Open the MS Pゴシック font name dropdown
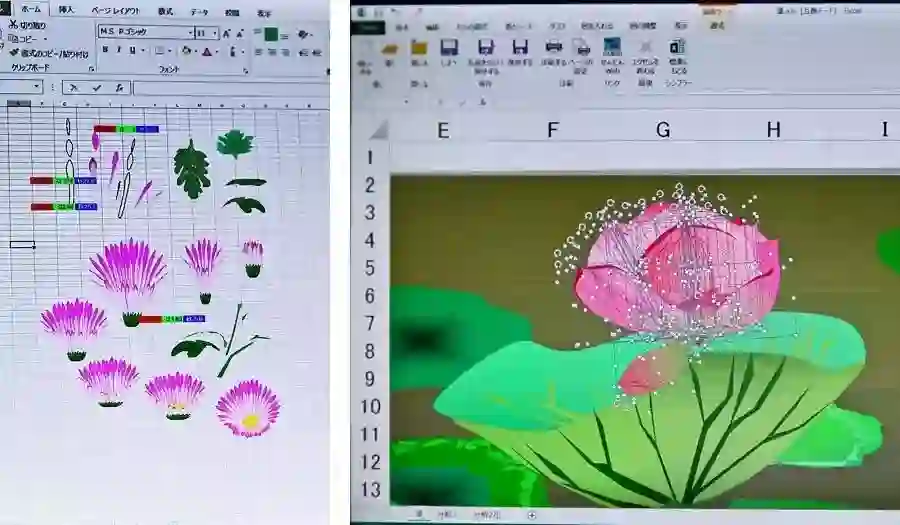Screen dimensions: 900x525 [191, 33]
